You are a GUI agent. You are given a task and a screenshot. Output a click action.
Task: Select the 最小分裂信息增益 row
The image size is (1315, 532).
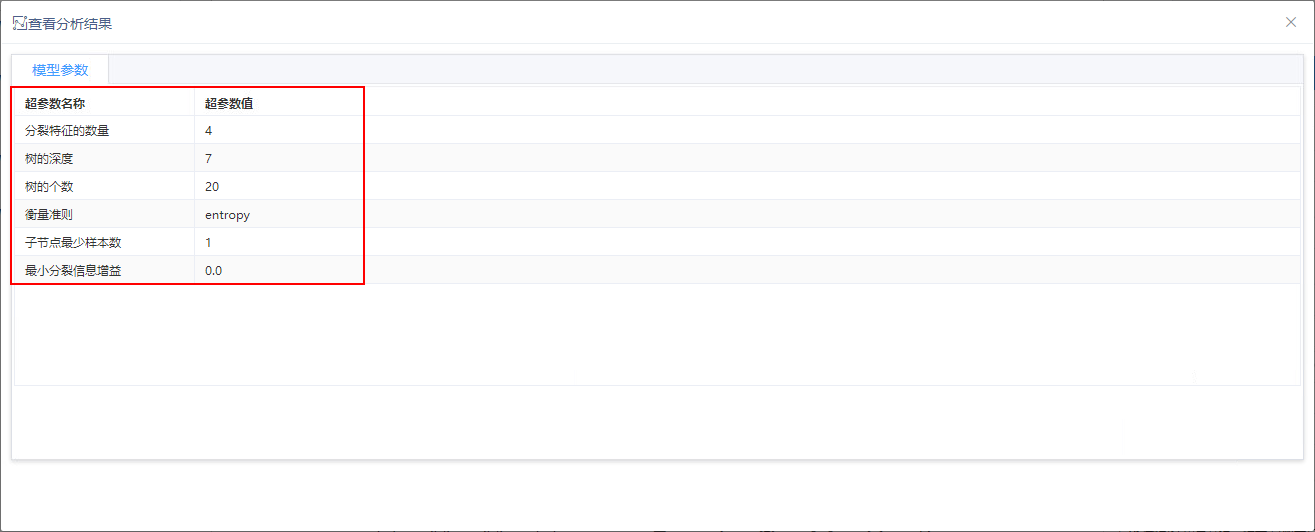pos(657,270)
